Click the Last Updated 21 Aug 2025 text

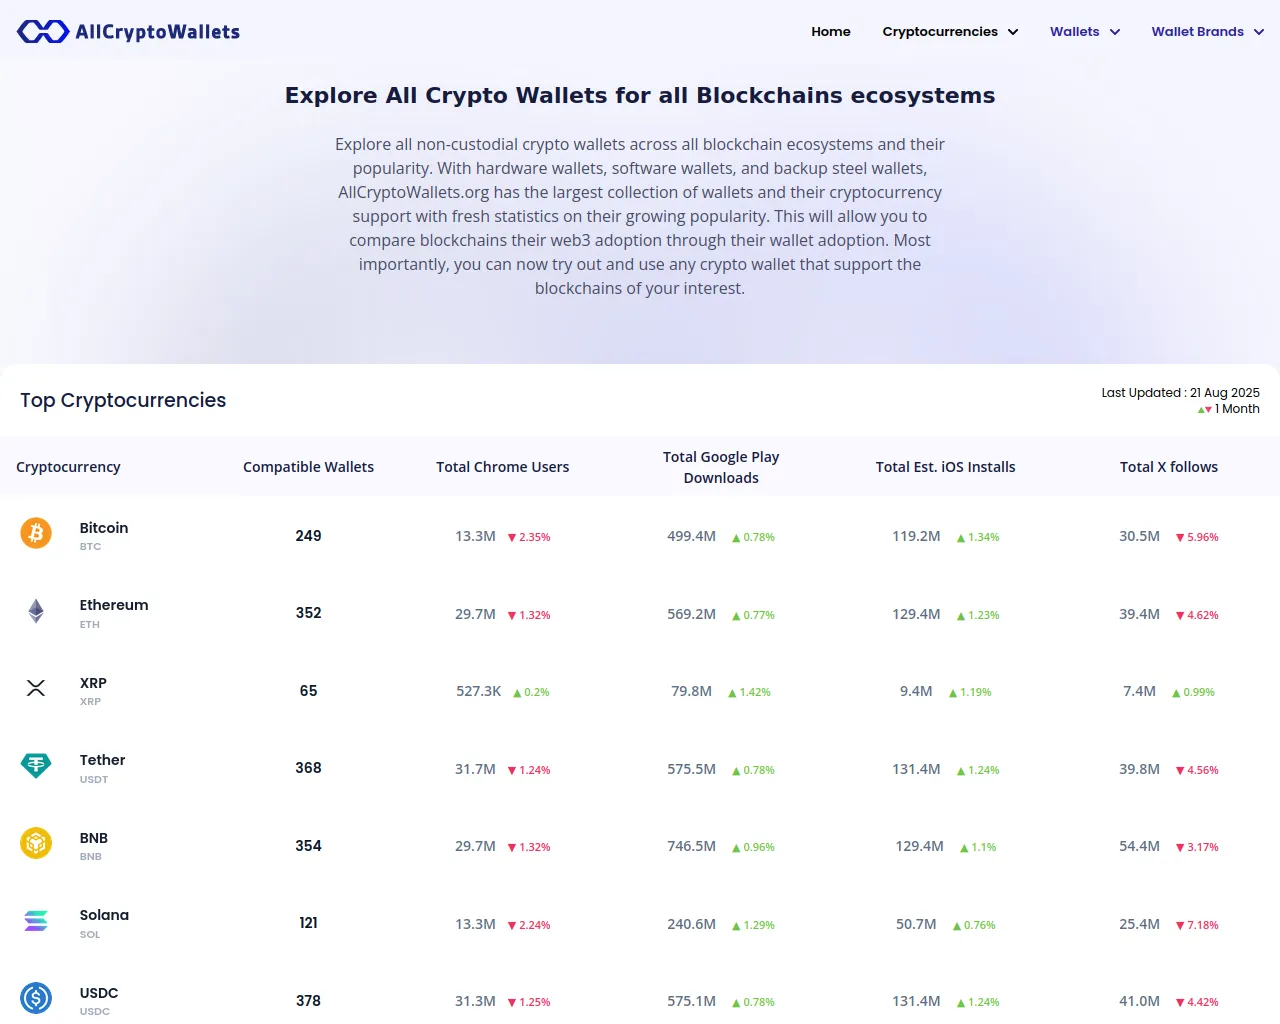pyautogui.click(x=1180, y=393)
